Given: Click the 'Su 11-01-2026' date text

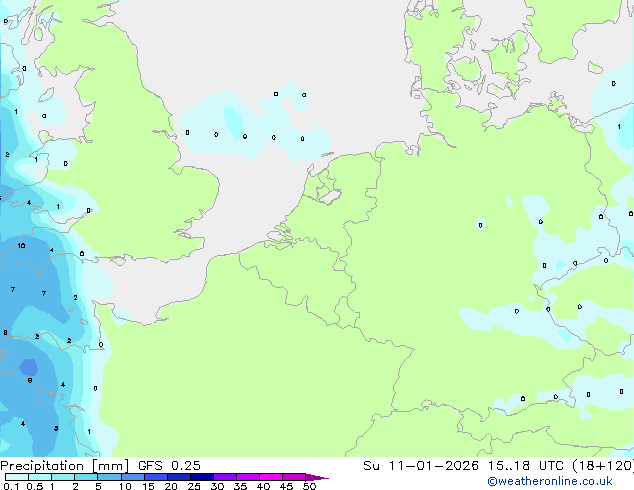Looking at the screenshot, I should pos(421,466).
